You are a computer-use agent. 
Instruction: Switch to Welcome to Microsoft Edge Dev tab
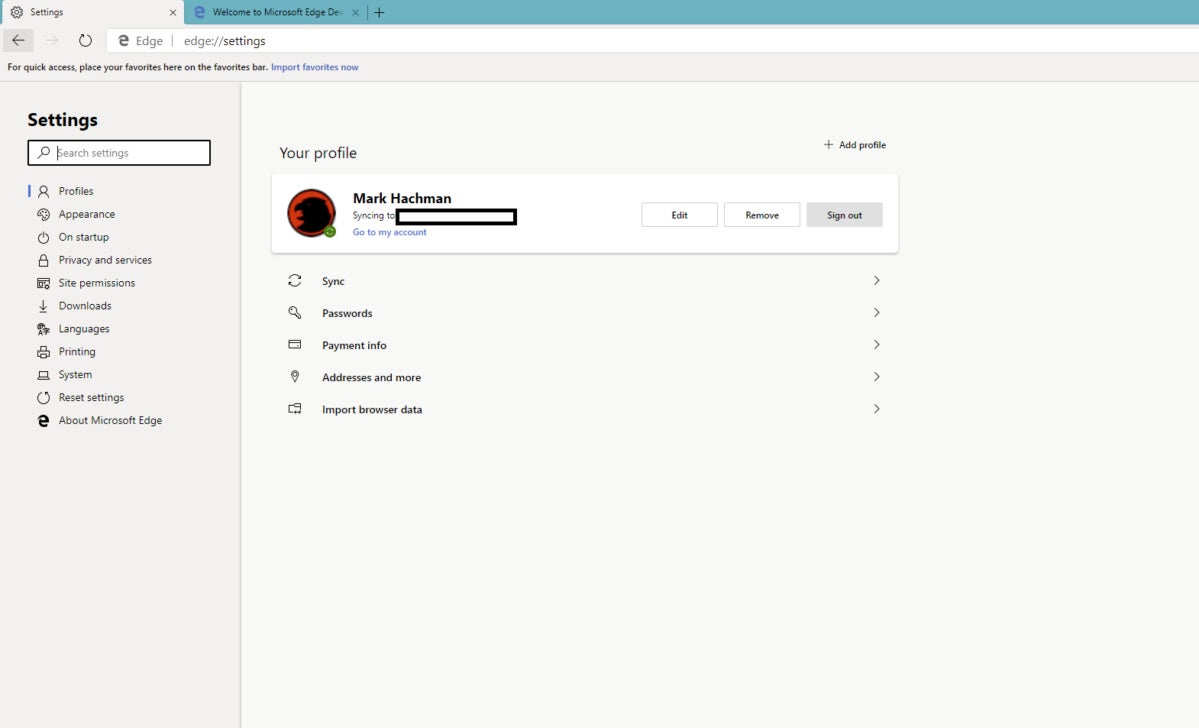click(x=276, y=12)
